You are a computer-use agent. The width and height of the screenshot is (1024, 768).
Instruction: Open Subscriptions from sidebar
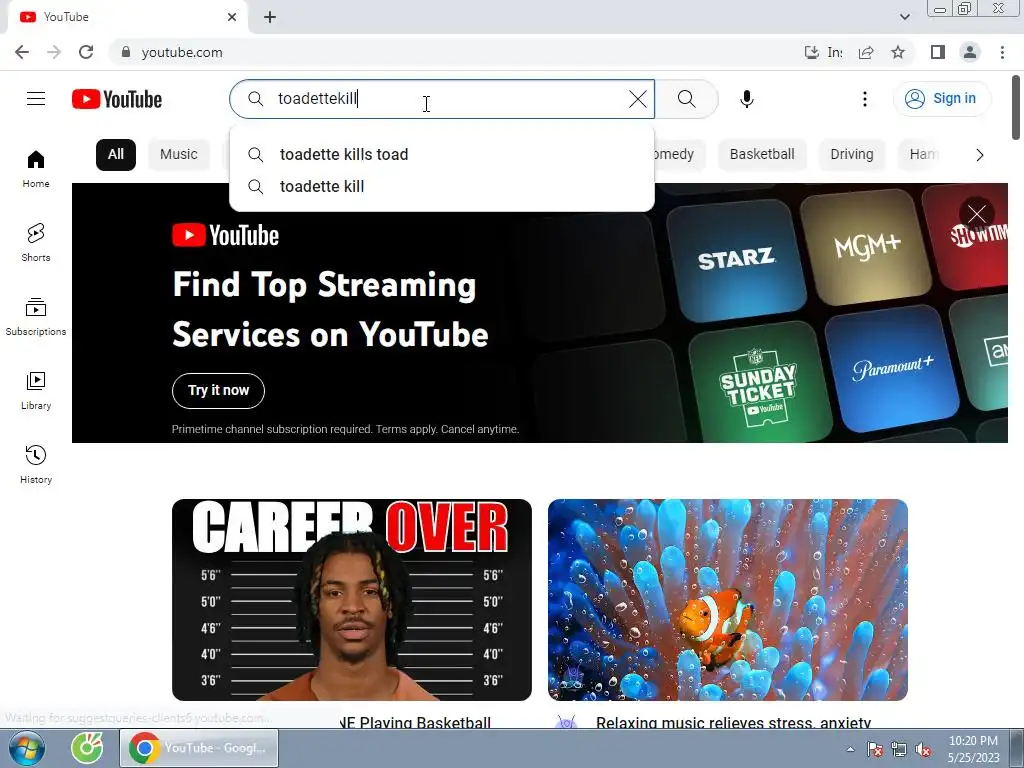36,317
